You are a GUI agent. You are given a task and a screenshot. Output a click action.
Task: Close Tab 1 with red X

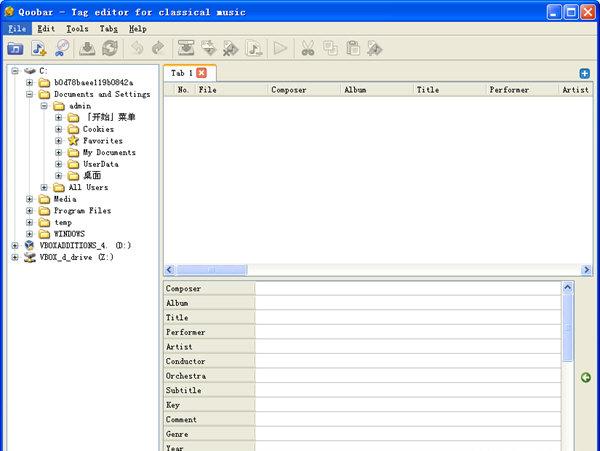point(202,73)
